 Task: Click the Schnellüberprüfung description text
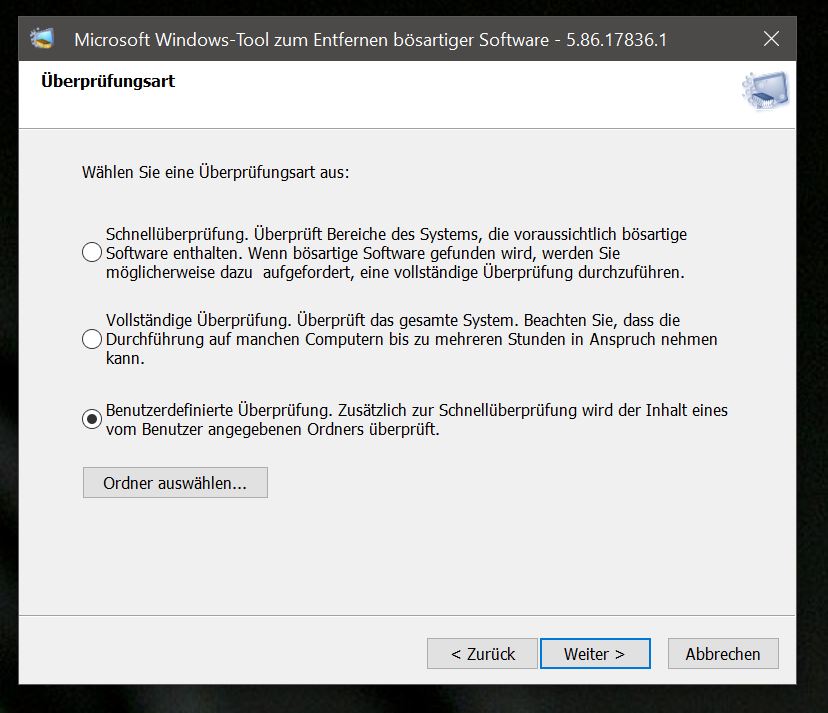[x=396, y=253]
